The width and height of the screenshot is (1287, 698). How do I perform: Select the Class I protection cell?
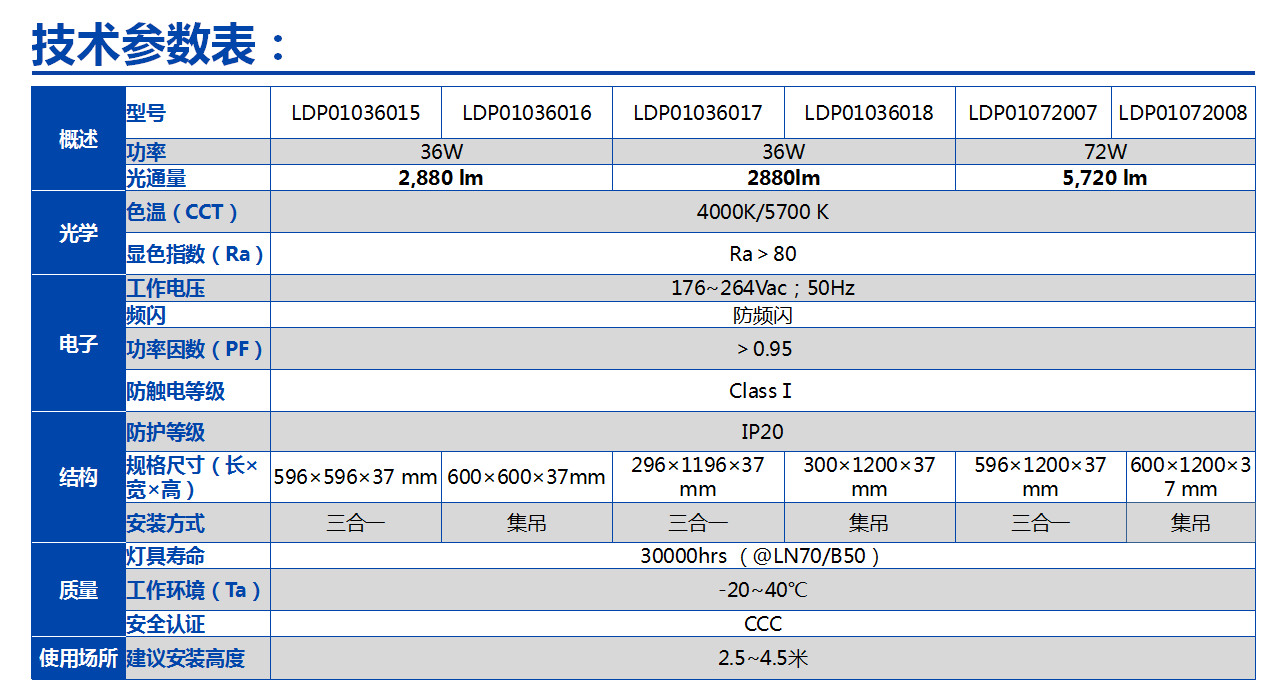[760, 391]
